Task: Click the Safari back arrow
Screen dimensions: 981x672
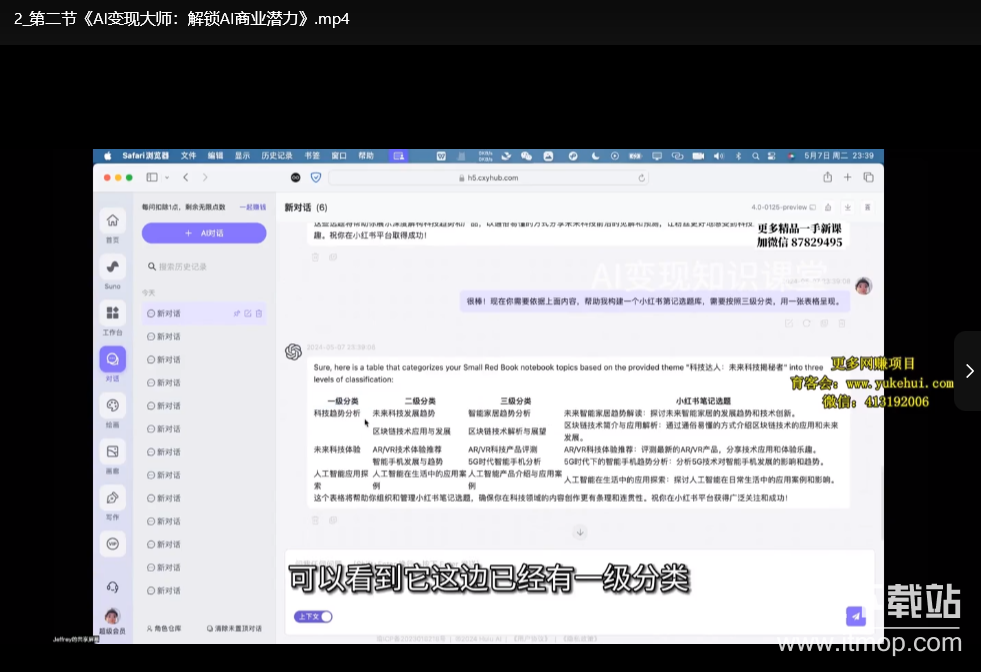Action: (x=186, y=178)
